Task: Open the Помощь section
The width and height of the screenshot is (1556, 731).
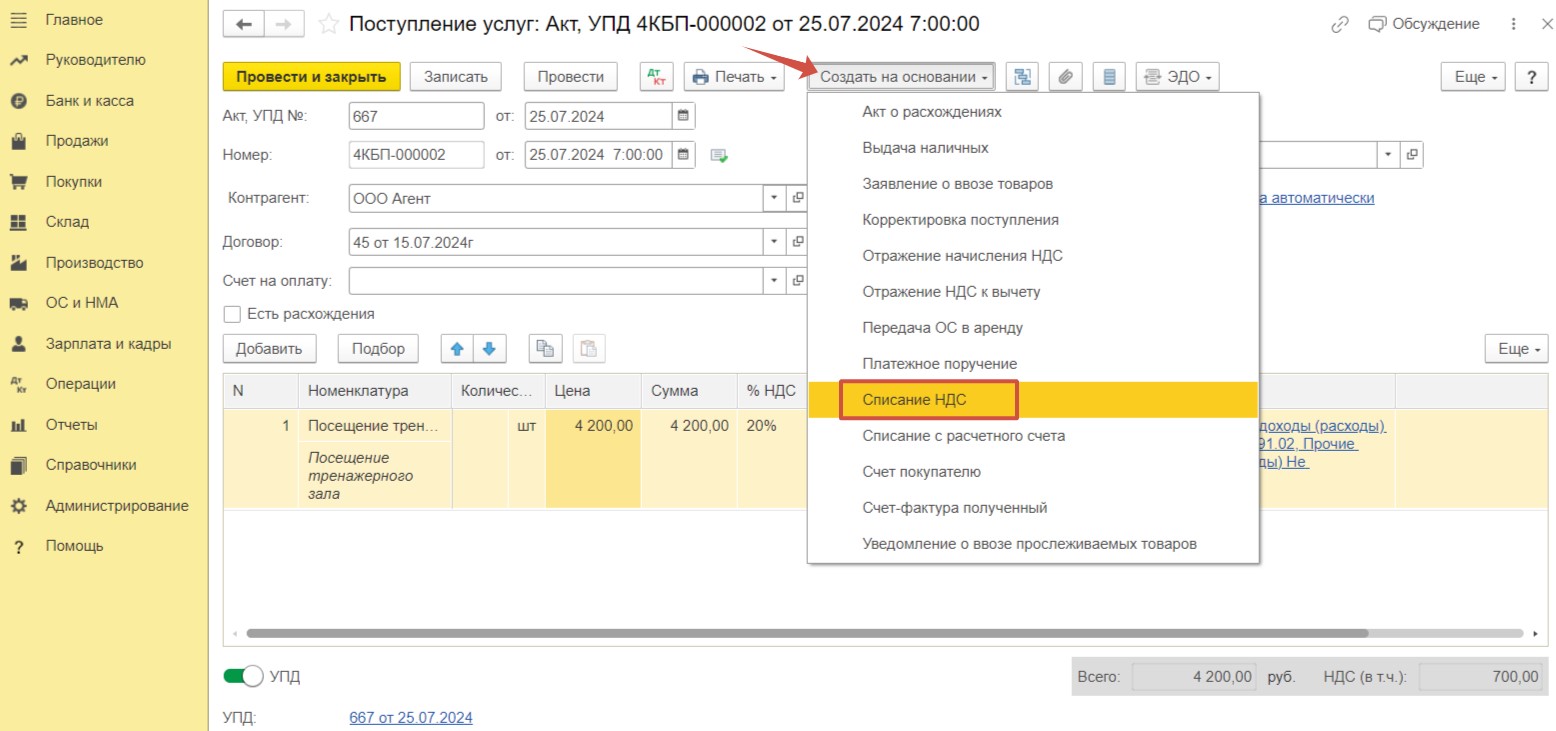Action: pyautogui.click(x=74, y=546)
